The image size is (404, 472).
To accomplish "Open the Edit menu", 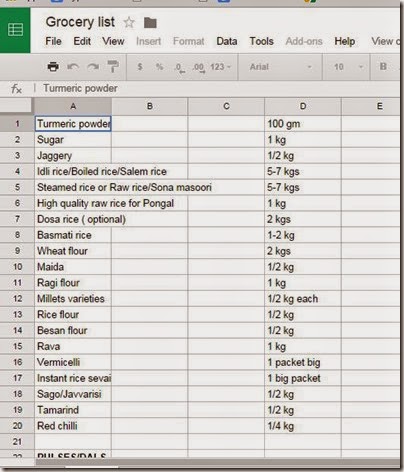I will click(x=82, y=41).
